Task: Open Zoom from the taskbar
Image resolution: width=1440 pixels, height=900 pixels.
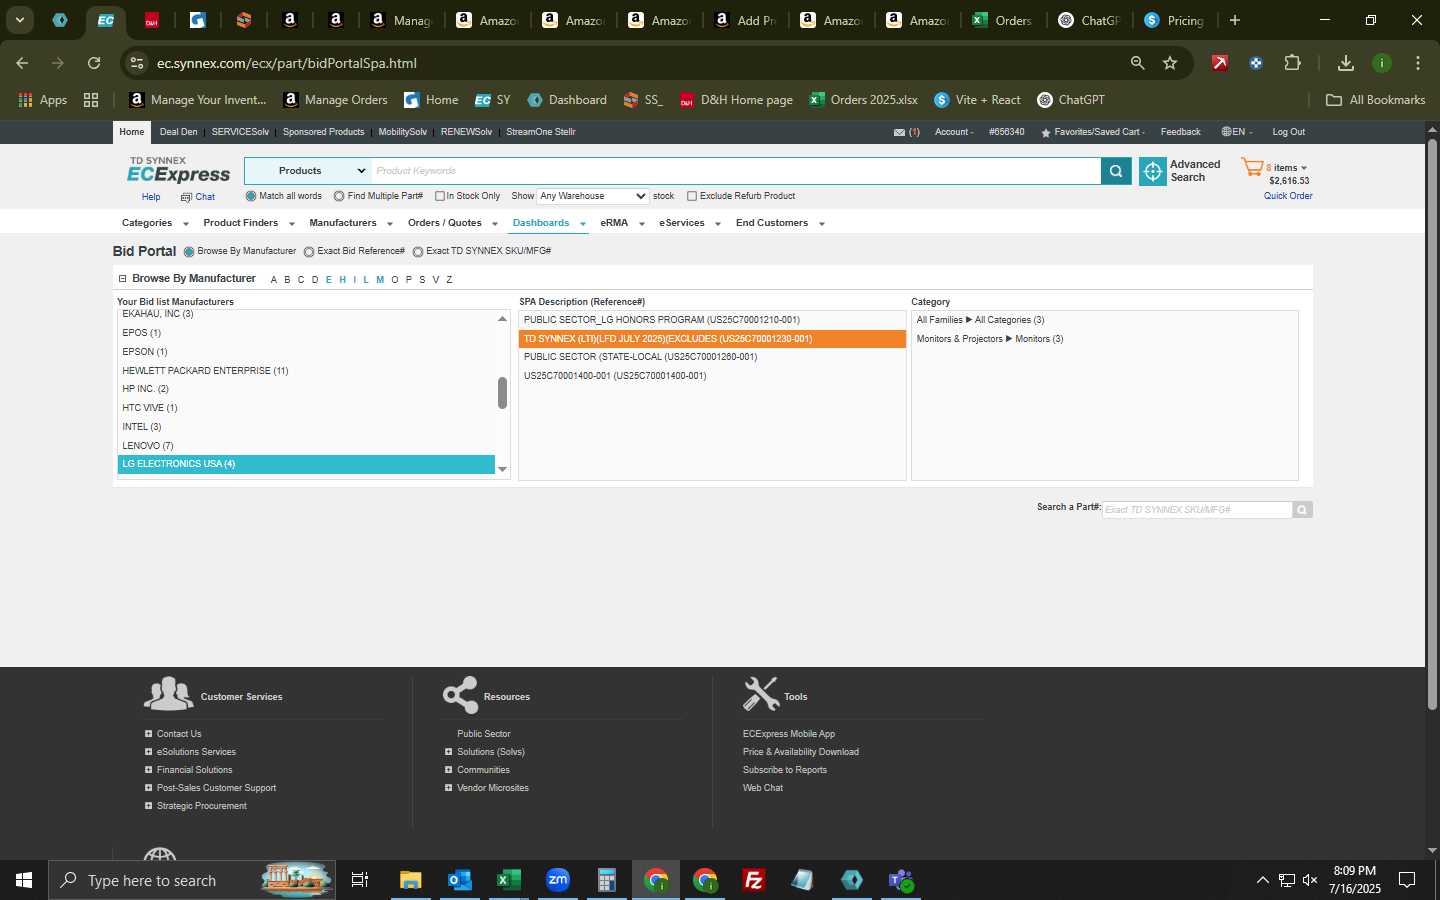Action: click(x=557, y=880)
